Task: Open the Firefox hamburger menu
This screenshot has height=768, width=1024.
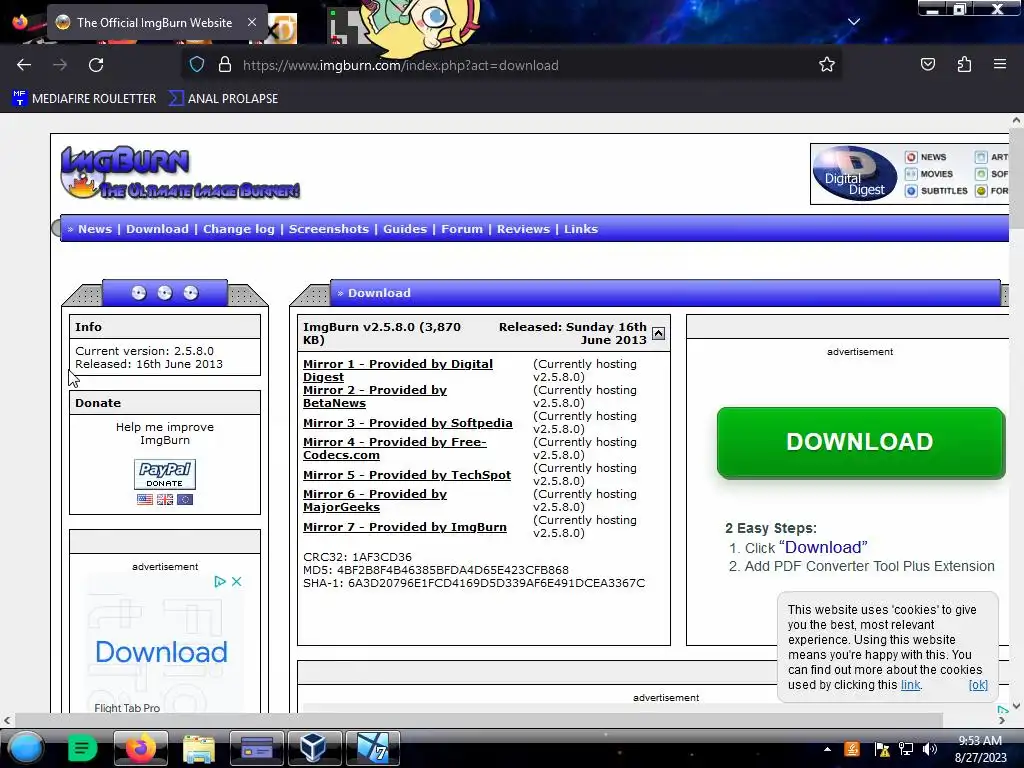Action: pos(1000,64)
